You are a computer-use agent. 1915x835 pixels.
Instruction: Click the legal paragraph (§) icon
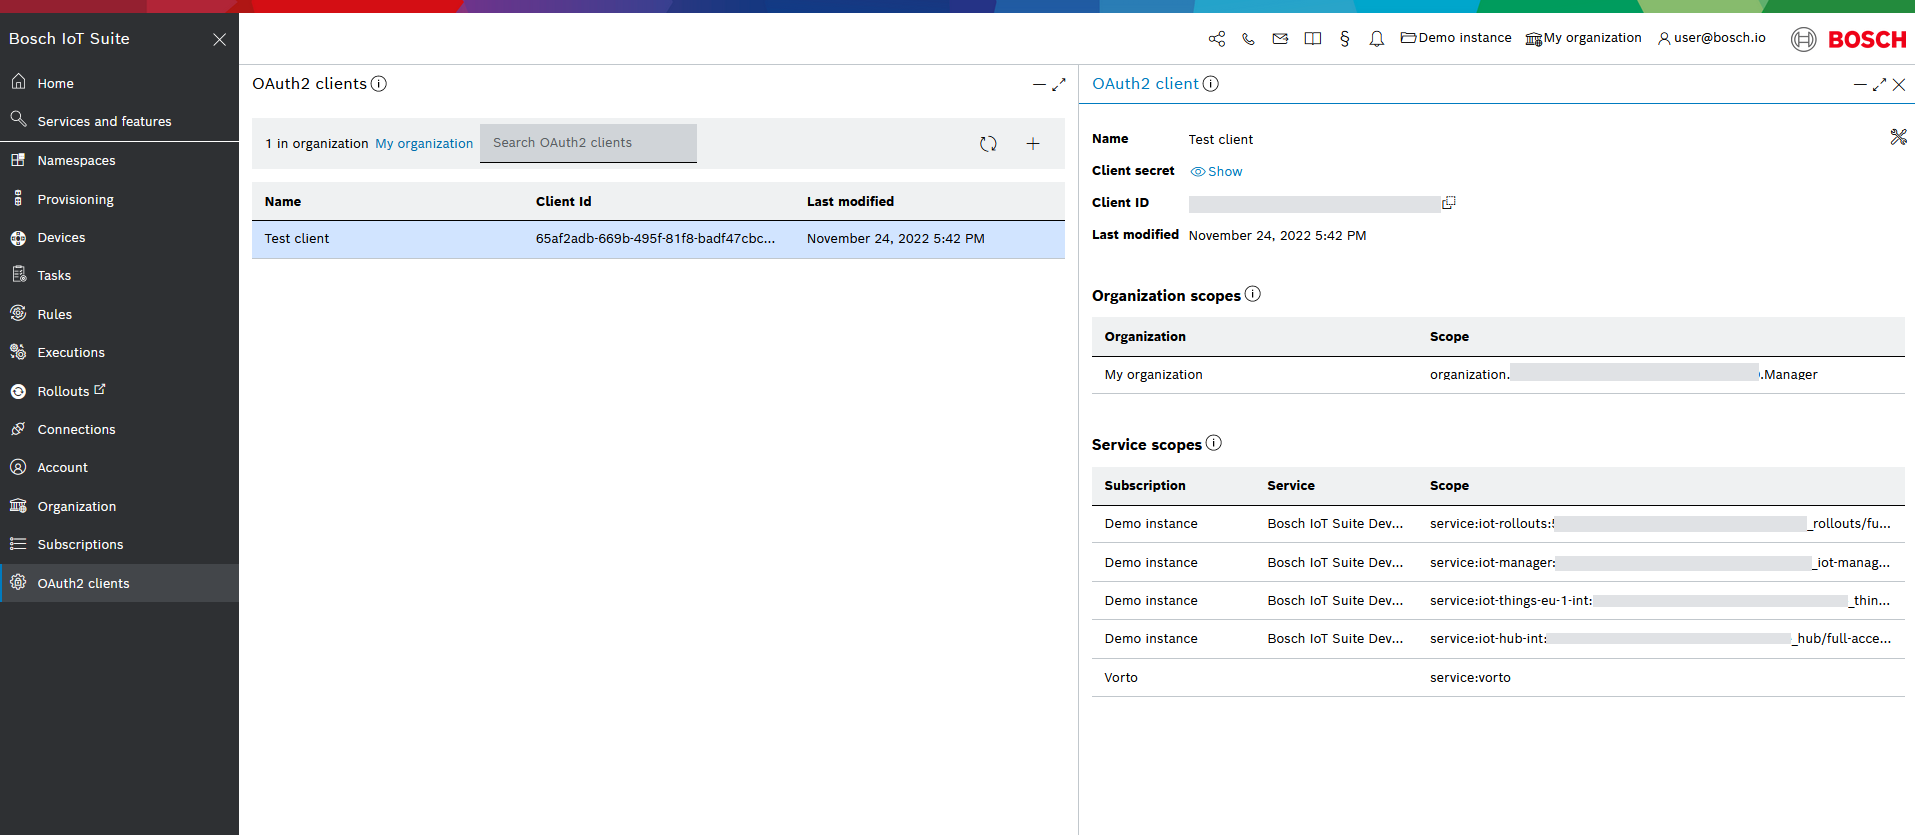coord(1344,39)
